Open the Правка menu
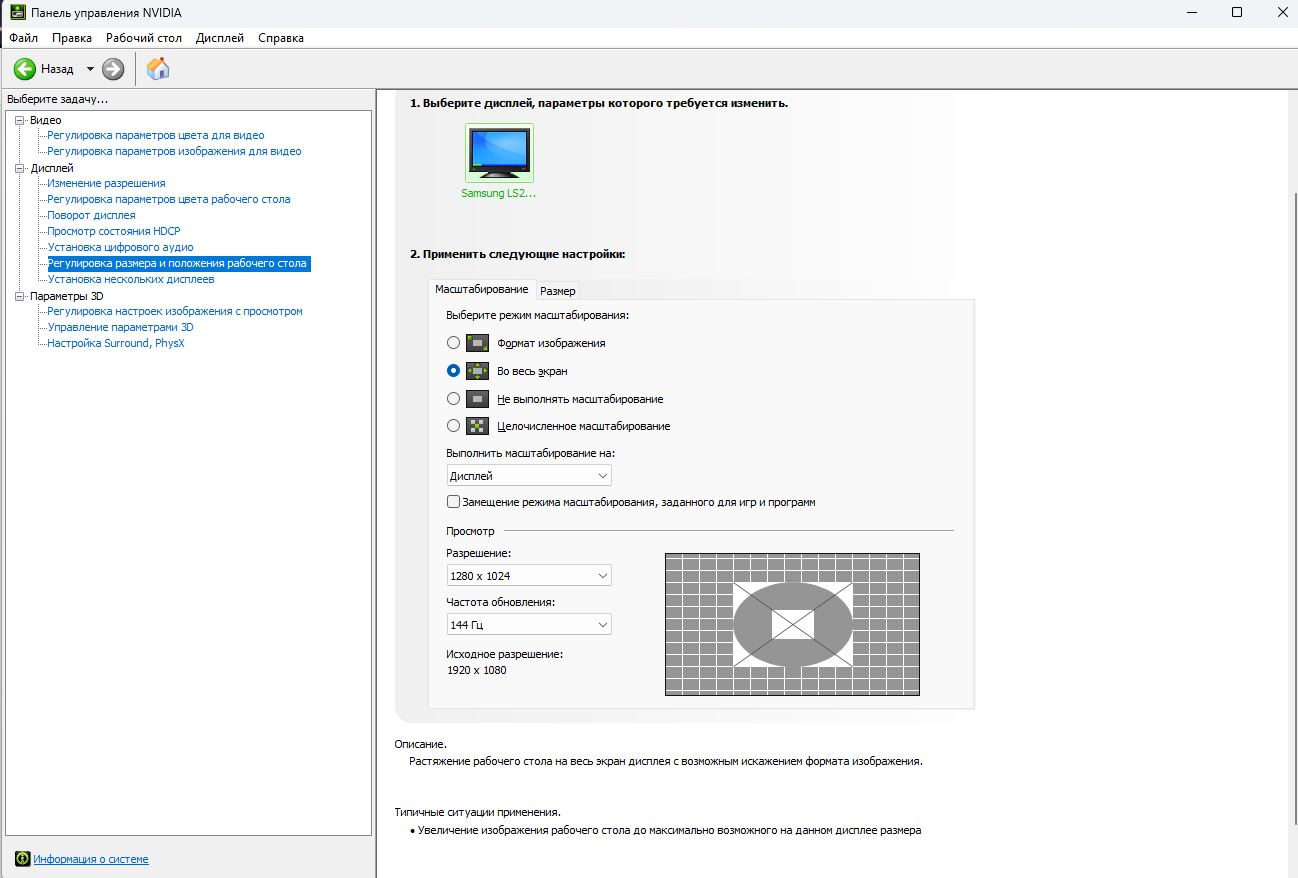 coord(72,38)
